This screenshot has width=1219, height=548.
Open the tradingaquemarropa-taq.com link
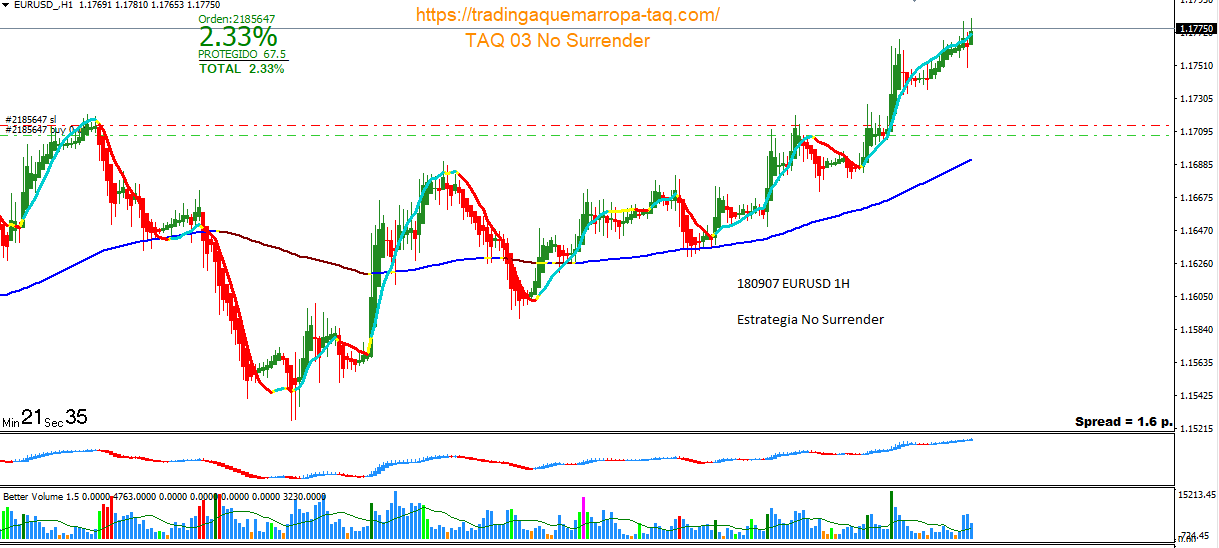(x=566, y=15)
